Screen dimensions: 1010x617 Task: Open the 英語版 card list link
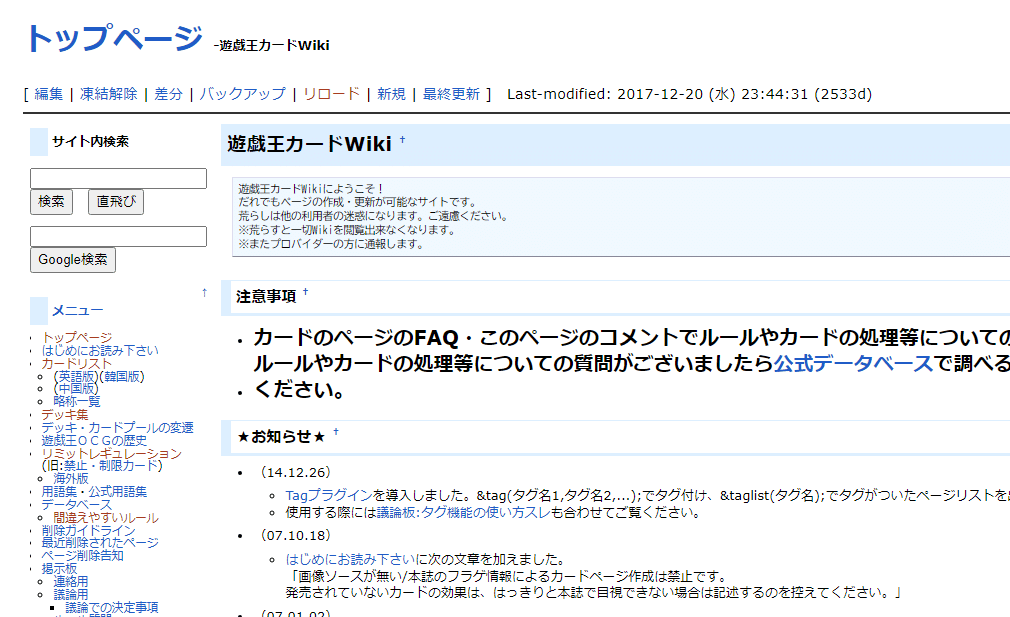tap(77, 376)
